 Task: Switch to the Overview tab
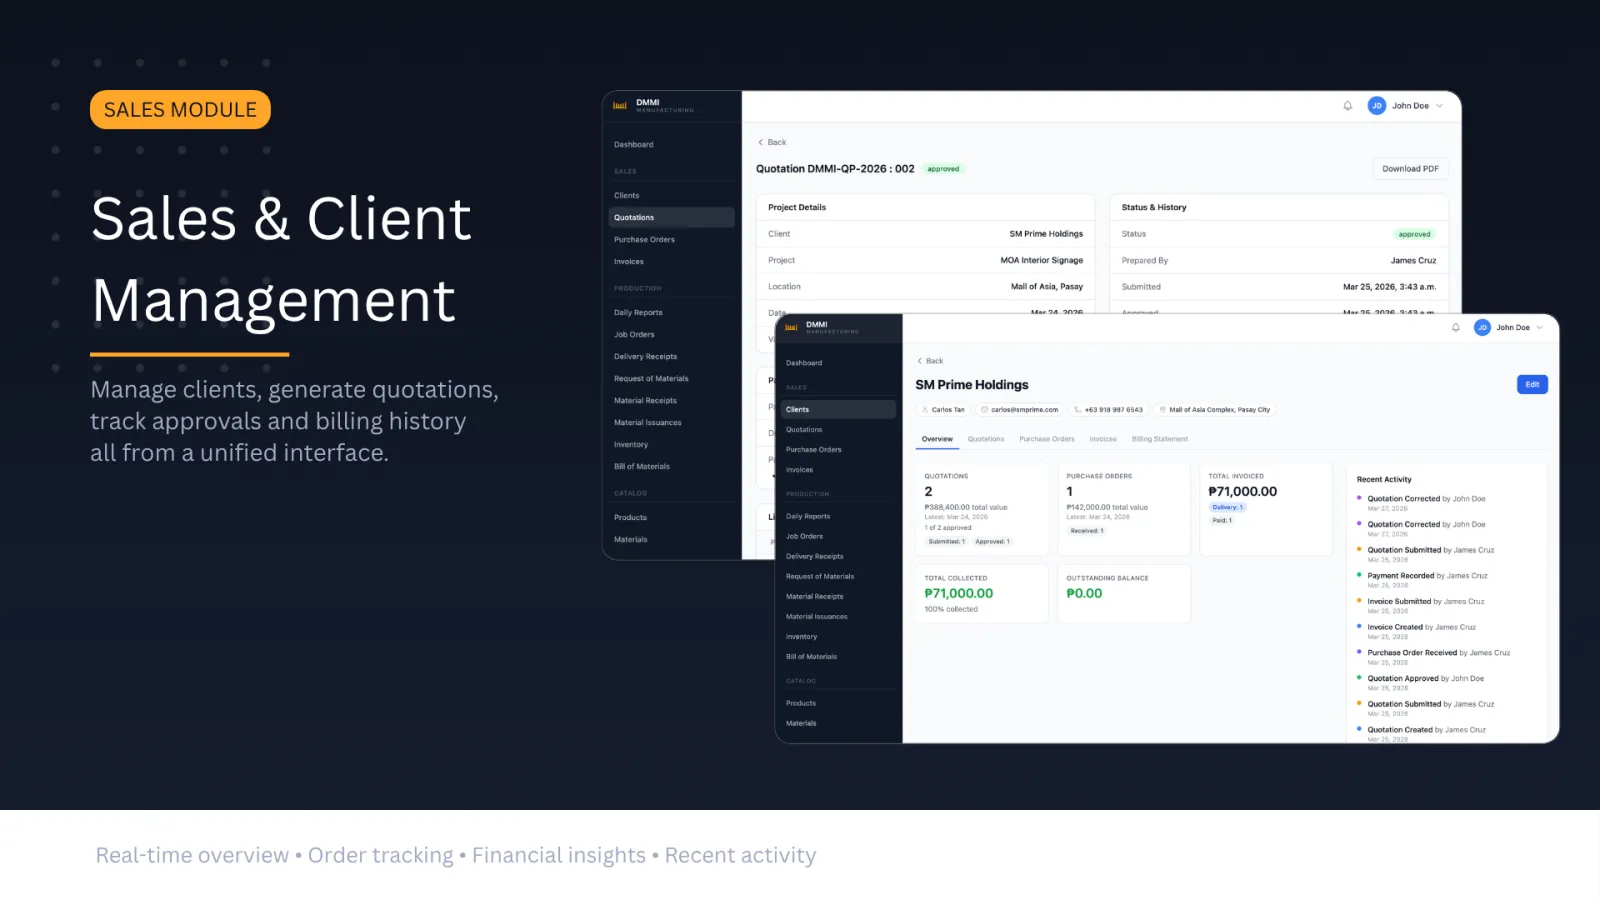click(937, 439)
